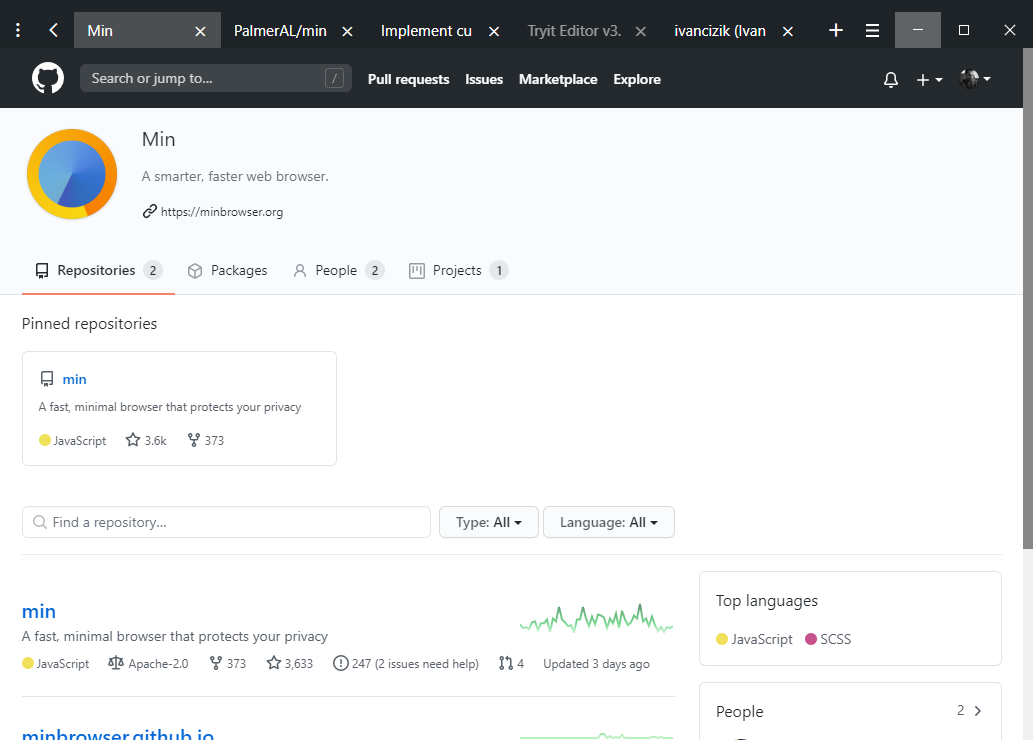The height and width of the screenshot is (740, 1033).
Task: Switch to the ivancizik tab
Action: point(719,31)
